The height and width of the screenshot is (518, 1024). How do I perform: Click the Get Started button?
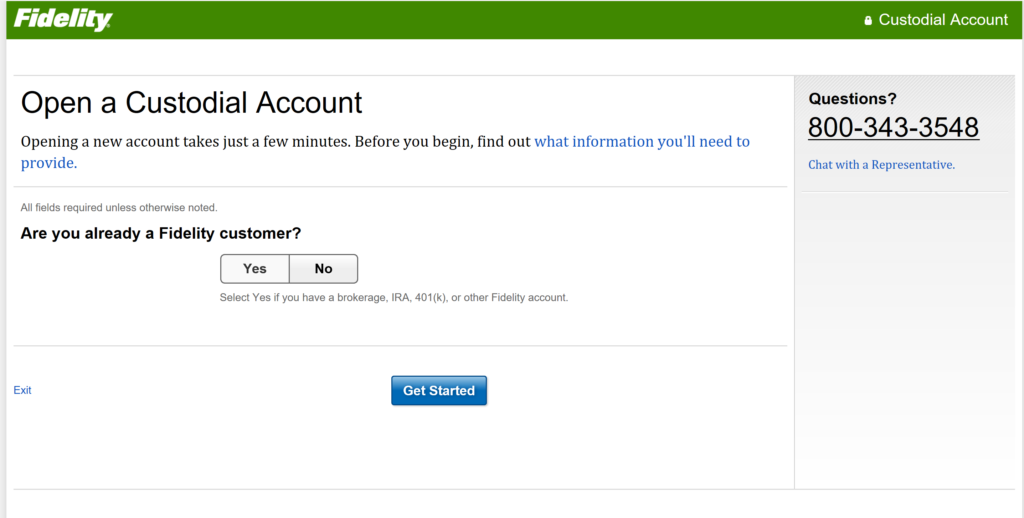439,391
